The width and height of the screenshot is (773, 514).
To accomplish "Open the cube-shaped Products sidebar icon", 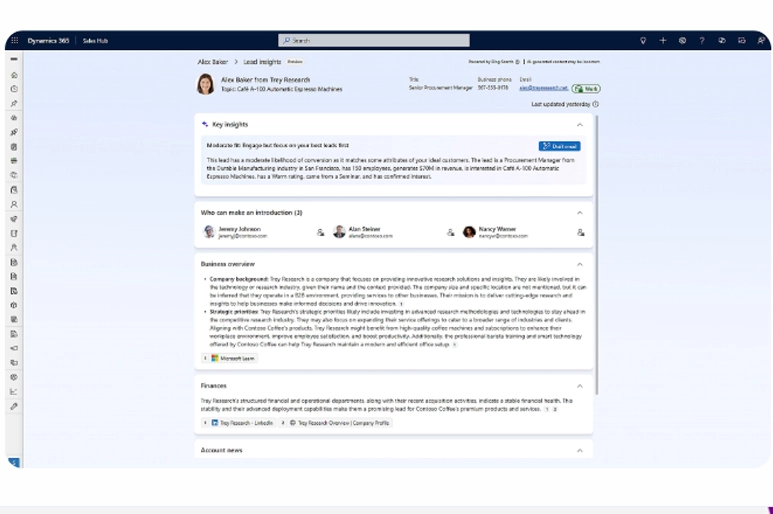I will coord(14,305).
